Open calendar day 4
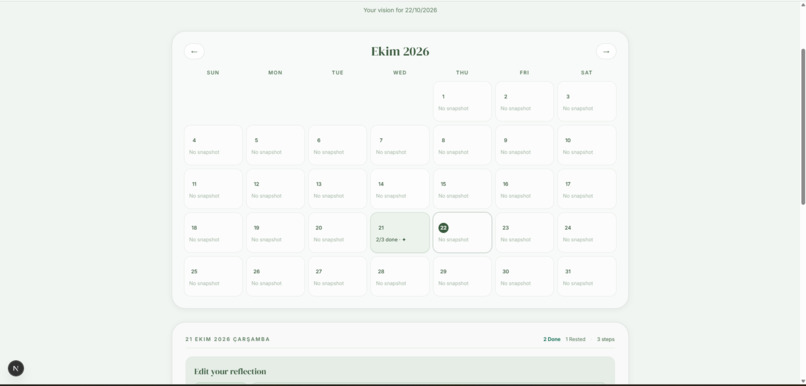806x386 pixels. [213, 145]
